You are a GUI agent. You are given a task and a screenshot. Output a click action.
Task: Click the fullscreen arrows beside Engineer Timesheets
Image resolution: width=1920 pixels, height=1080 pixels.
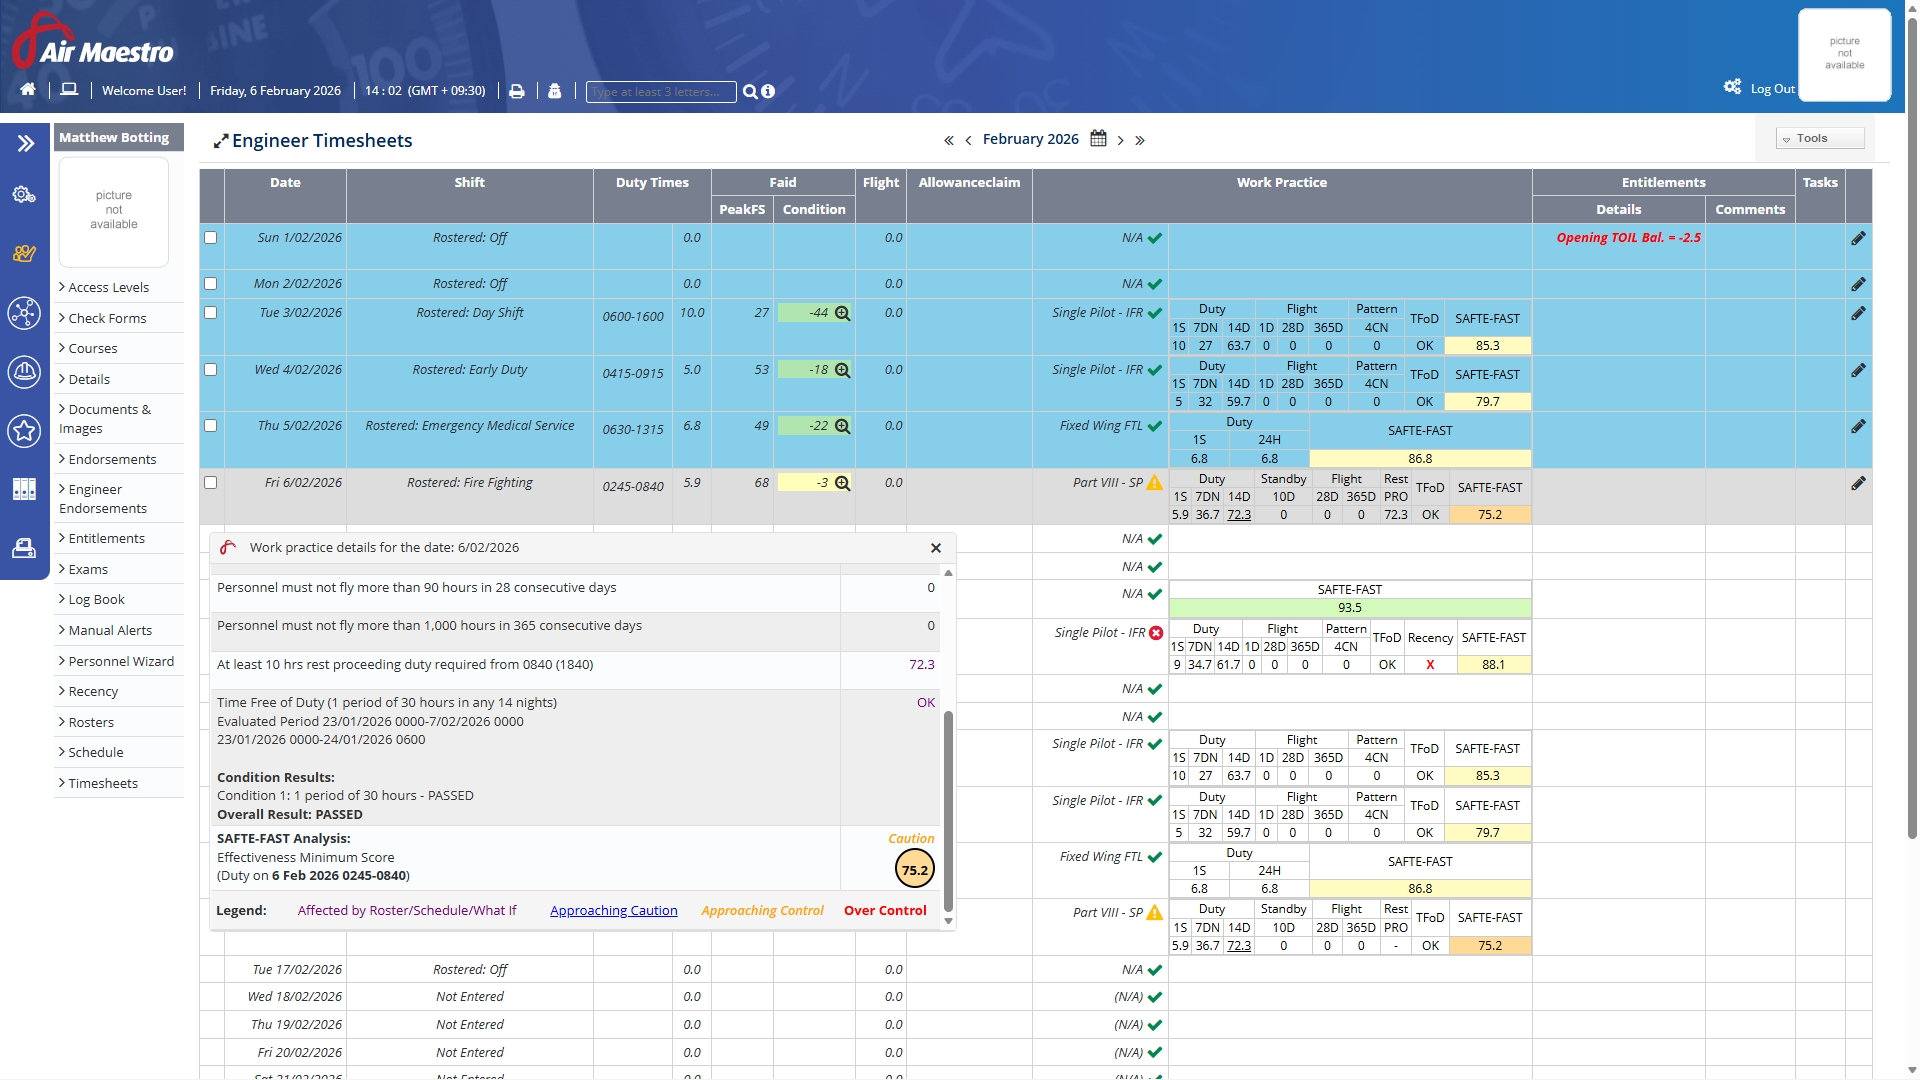220,141
